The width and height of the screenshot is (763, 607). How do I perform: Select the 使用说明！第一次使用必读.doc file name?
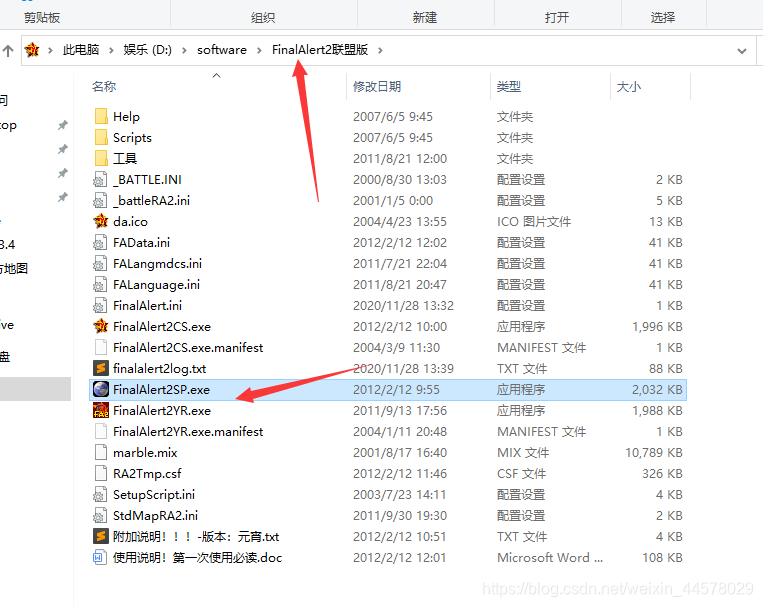pyautogui.click(x=198, y=557)
